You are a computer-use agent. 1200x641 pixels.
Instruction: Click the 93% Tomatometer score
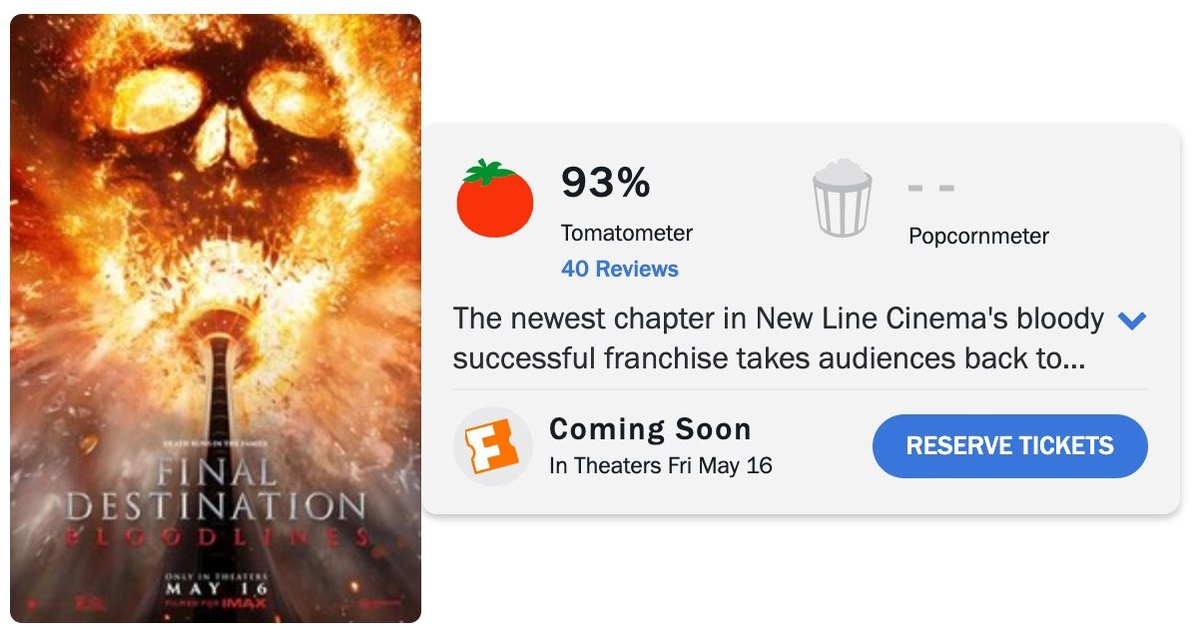(605, 182)
